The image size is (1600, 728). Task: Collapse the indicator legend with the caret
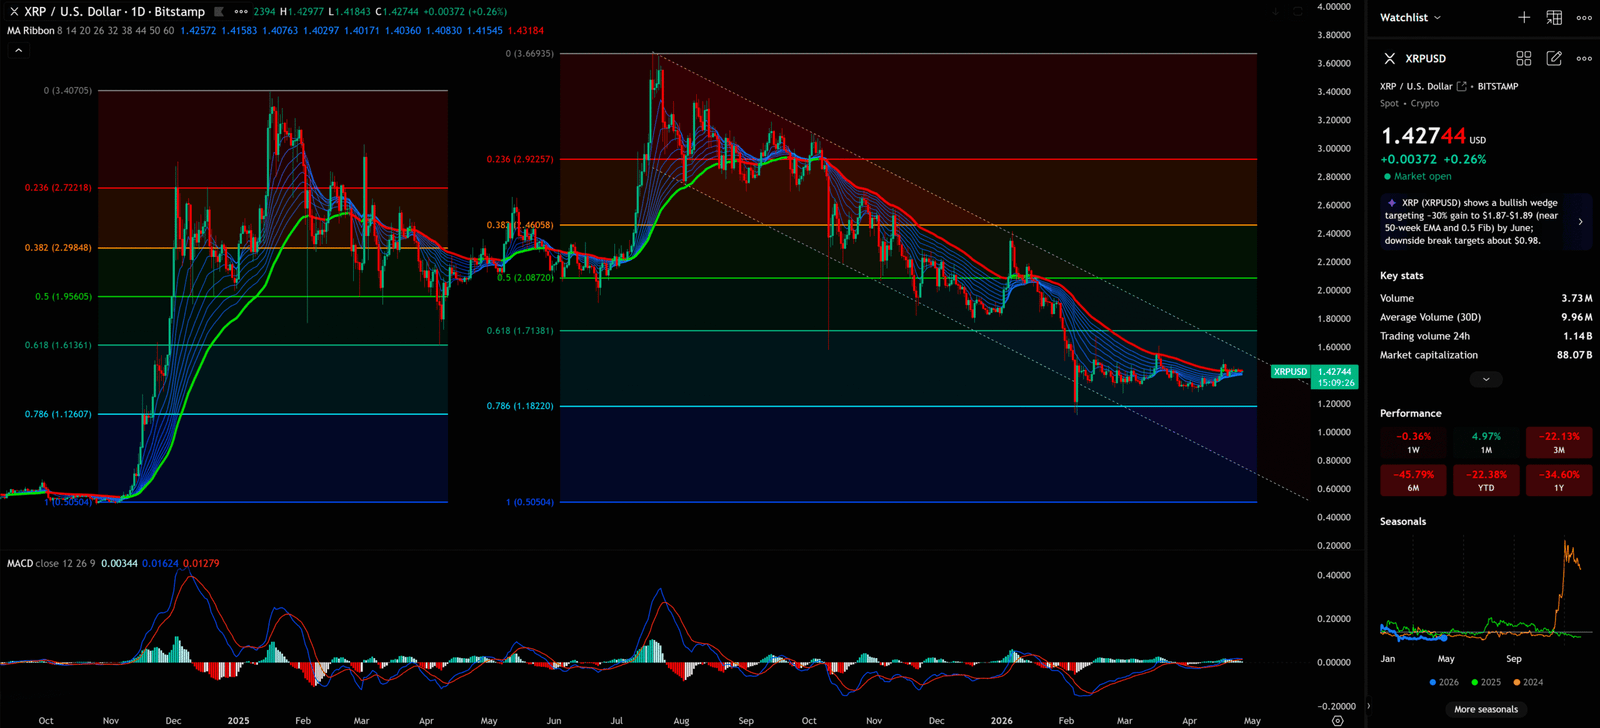(x=18, y=50)
